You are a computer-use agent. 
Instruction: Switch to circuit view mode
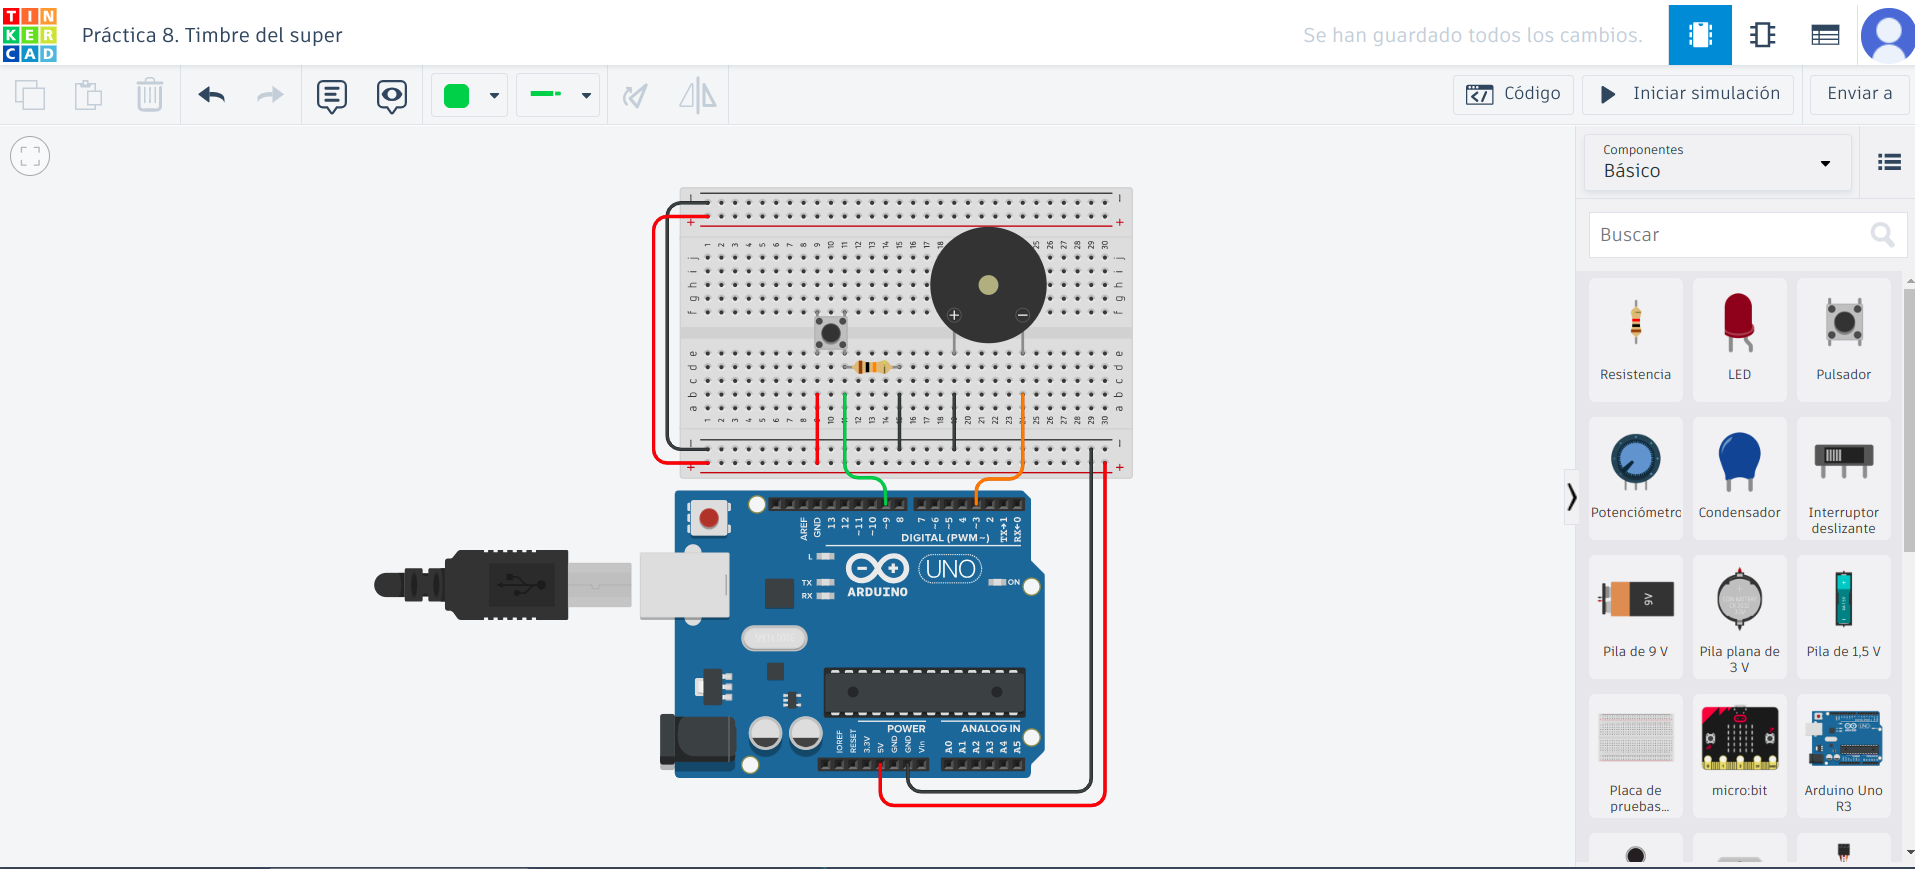(x=1699, y=35)
